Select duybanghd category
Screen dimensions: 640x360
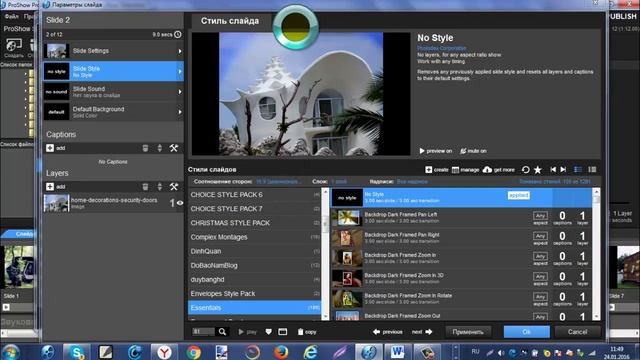(255, 280)
